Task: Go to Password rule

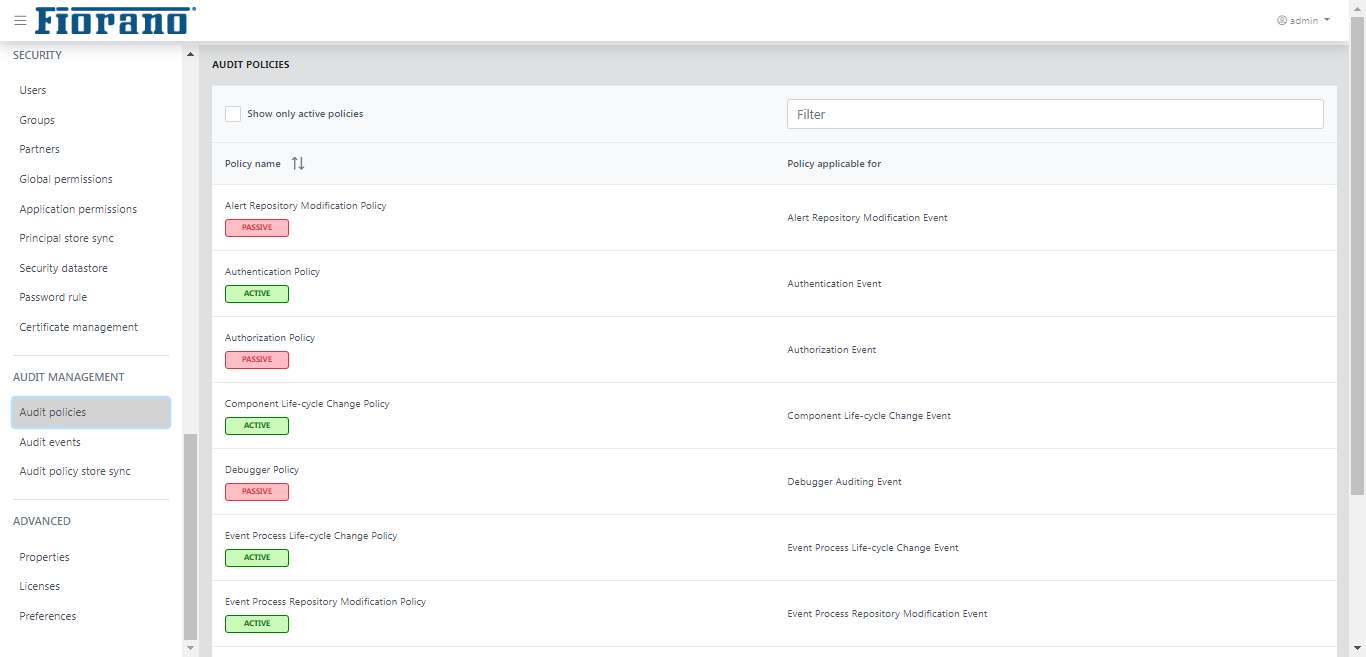Action: coord(53,297)
